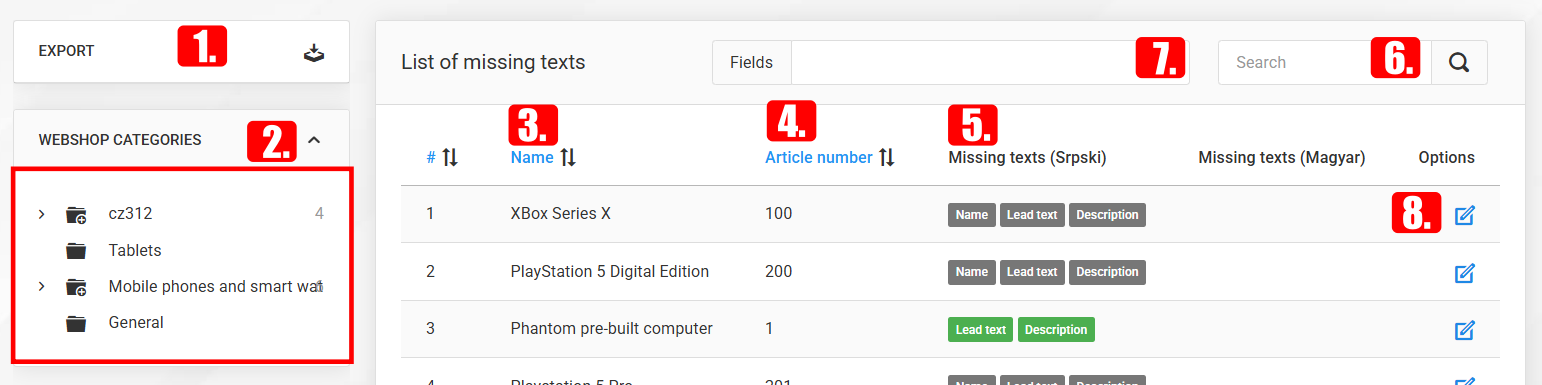
Task: Expand Mobile phones and smart watches category
Action: click(x=41, y=287)
